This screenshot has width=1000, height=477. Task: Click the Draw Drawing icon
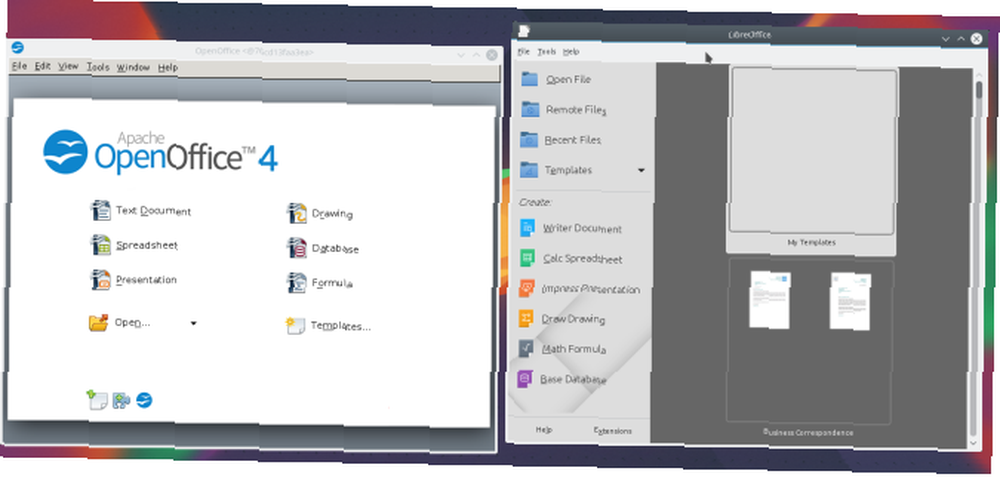[526, 318]
